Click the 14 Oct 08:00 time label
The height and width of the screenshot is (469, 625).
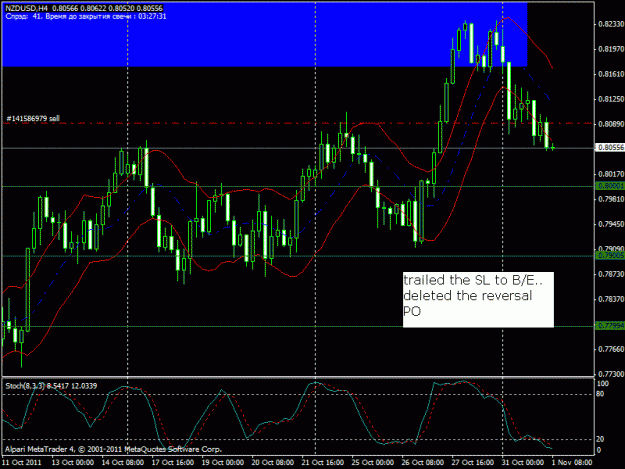123,462
